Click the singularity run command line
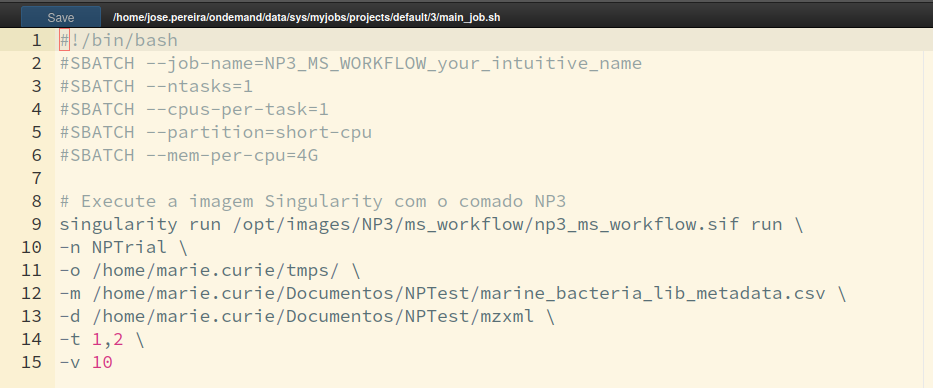Screen dimensions: 933x388 tap(431, 224)
